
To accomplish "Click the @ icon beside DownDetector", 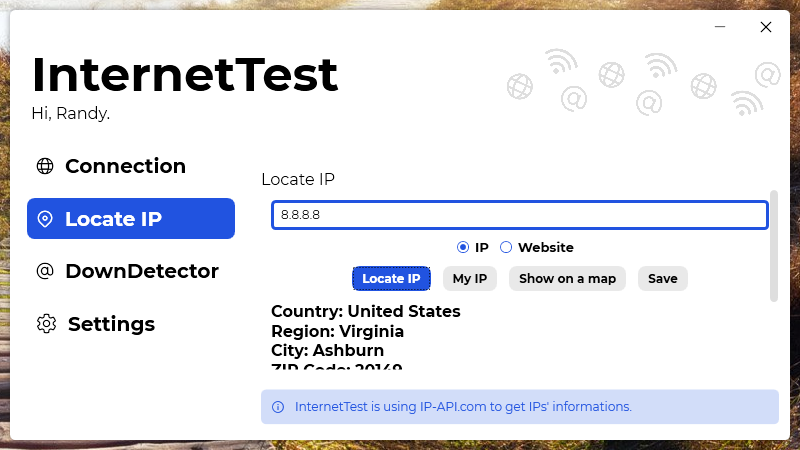I will [45, 271].
